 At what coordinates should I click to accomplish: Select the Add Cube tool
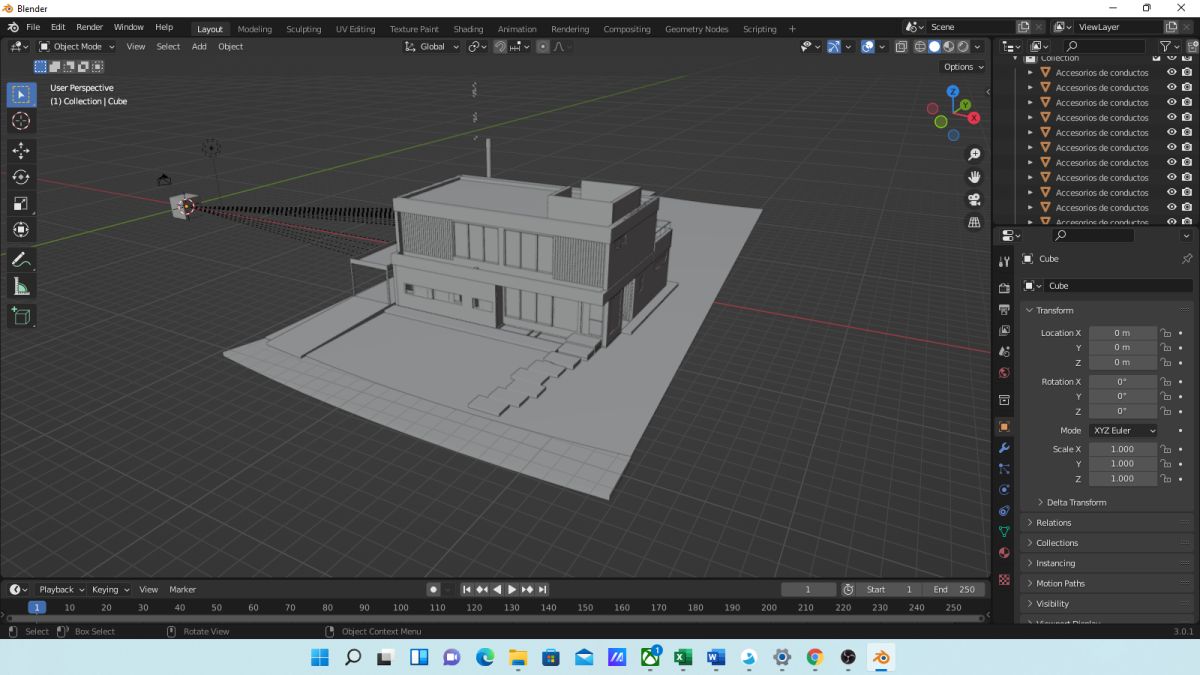21,317
